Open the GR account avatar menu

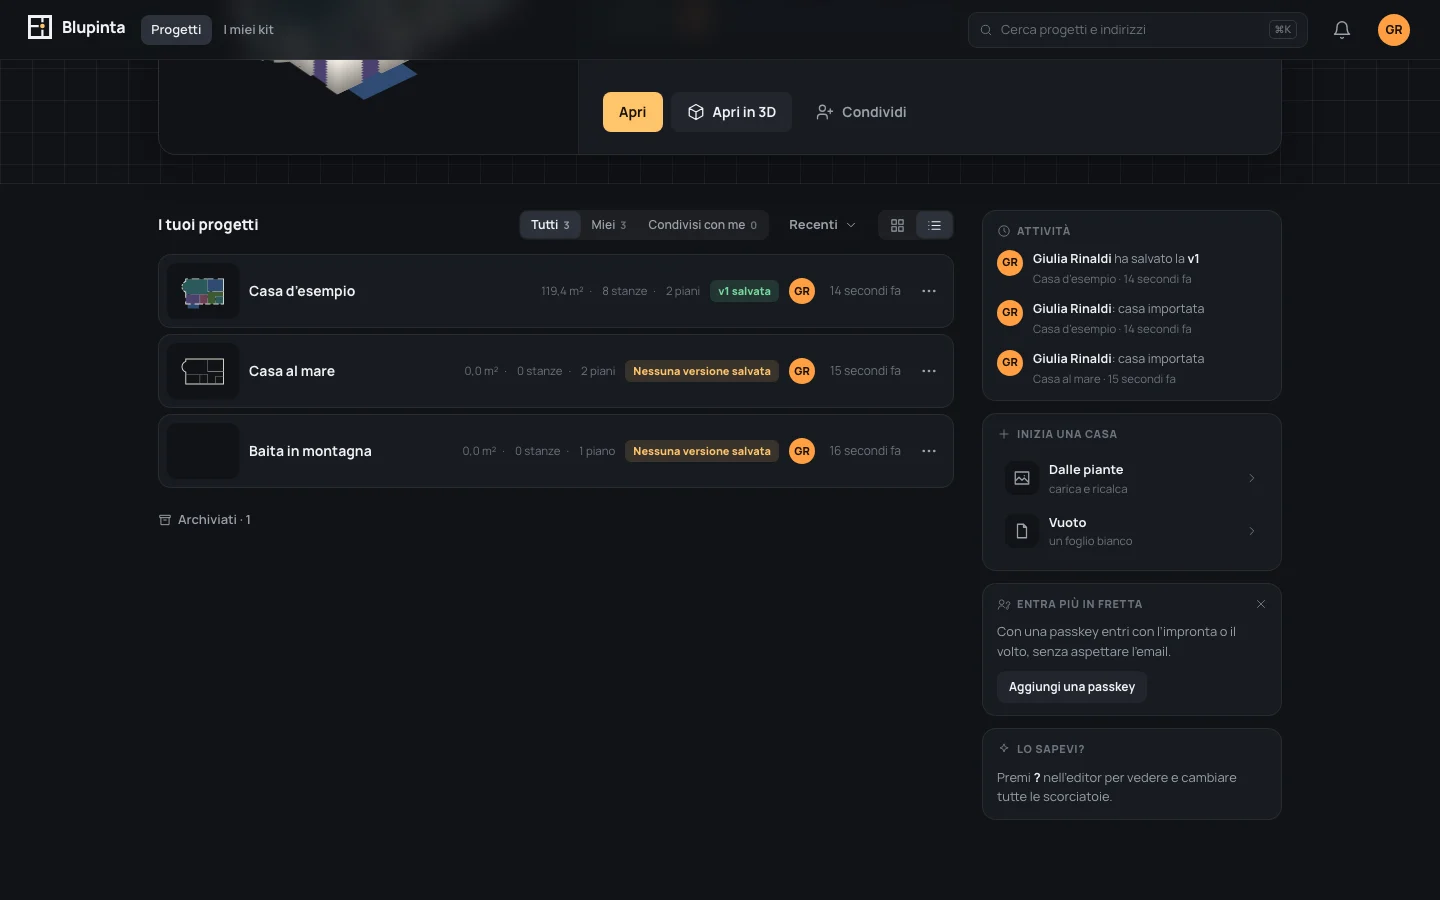click(x=1394, y=30)
